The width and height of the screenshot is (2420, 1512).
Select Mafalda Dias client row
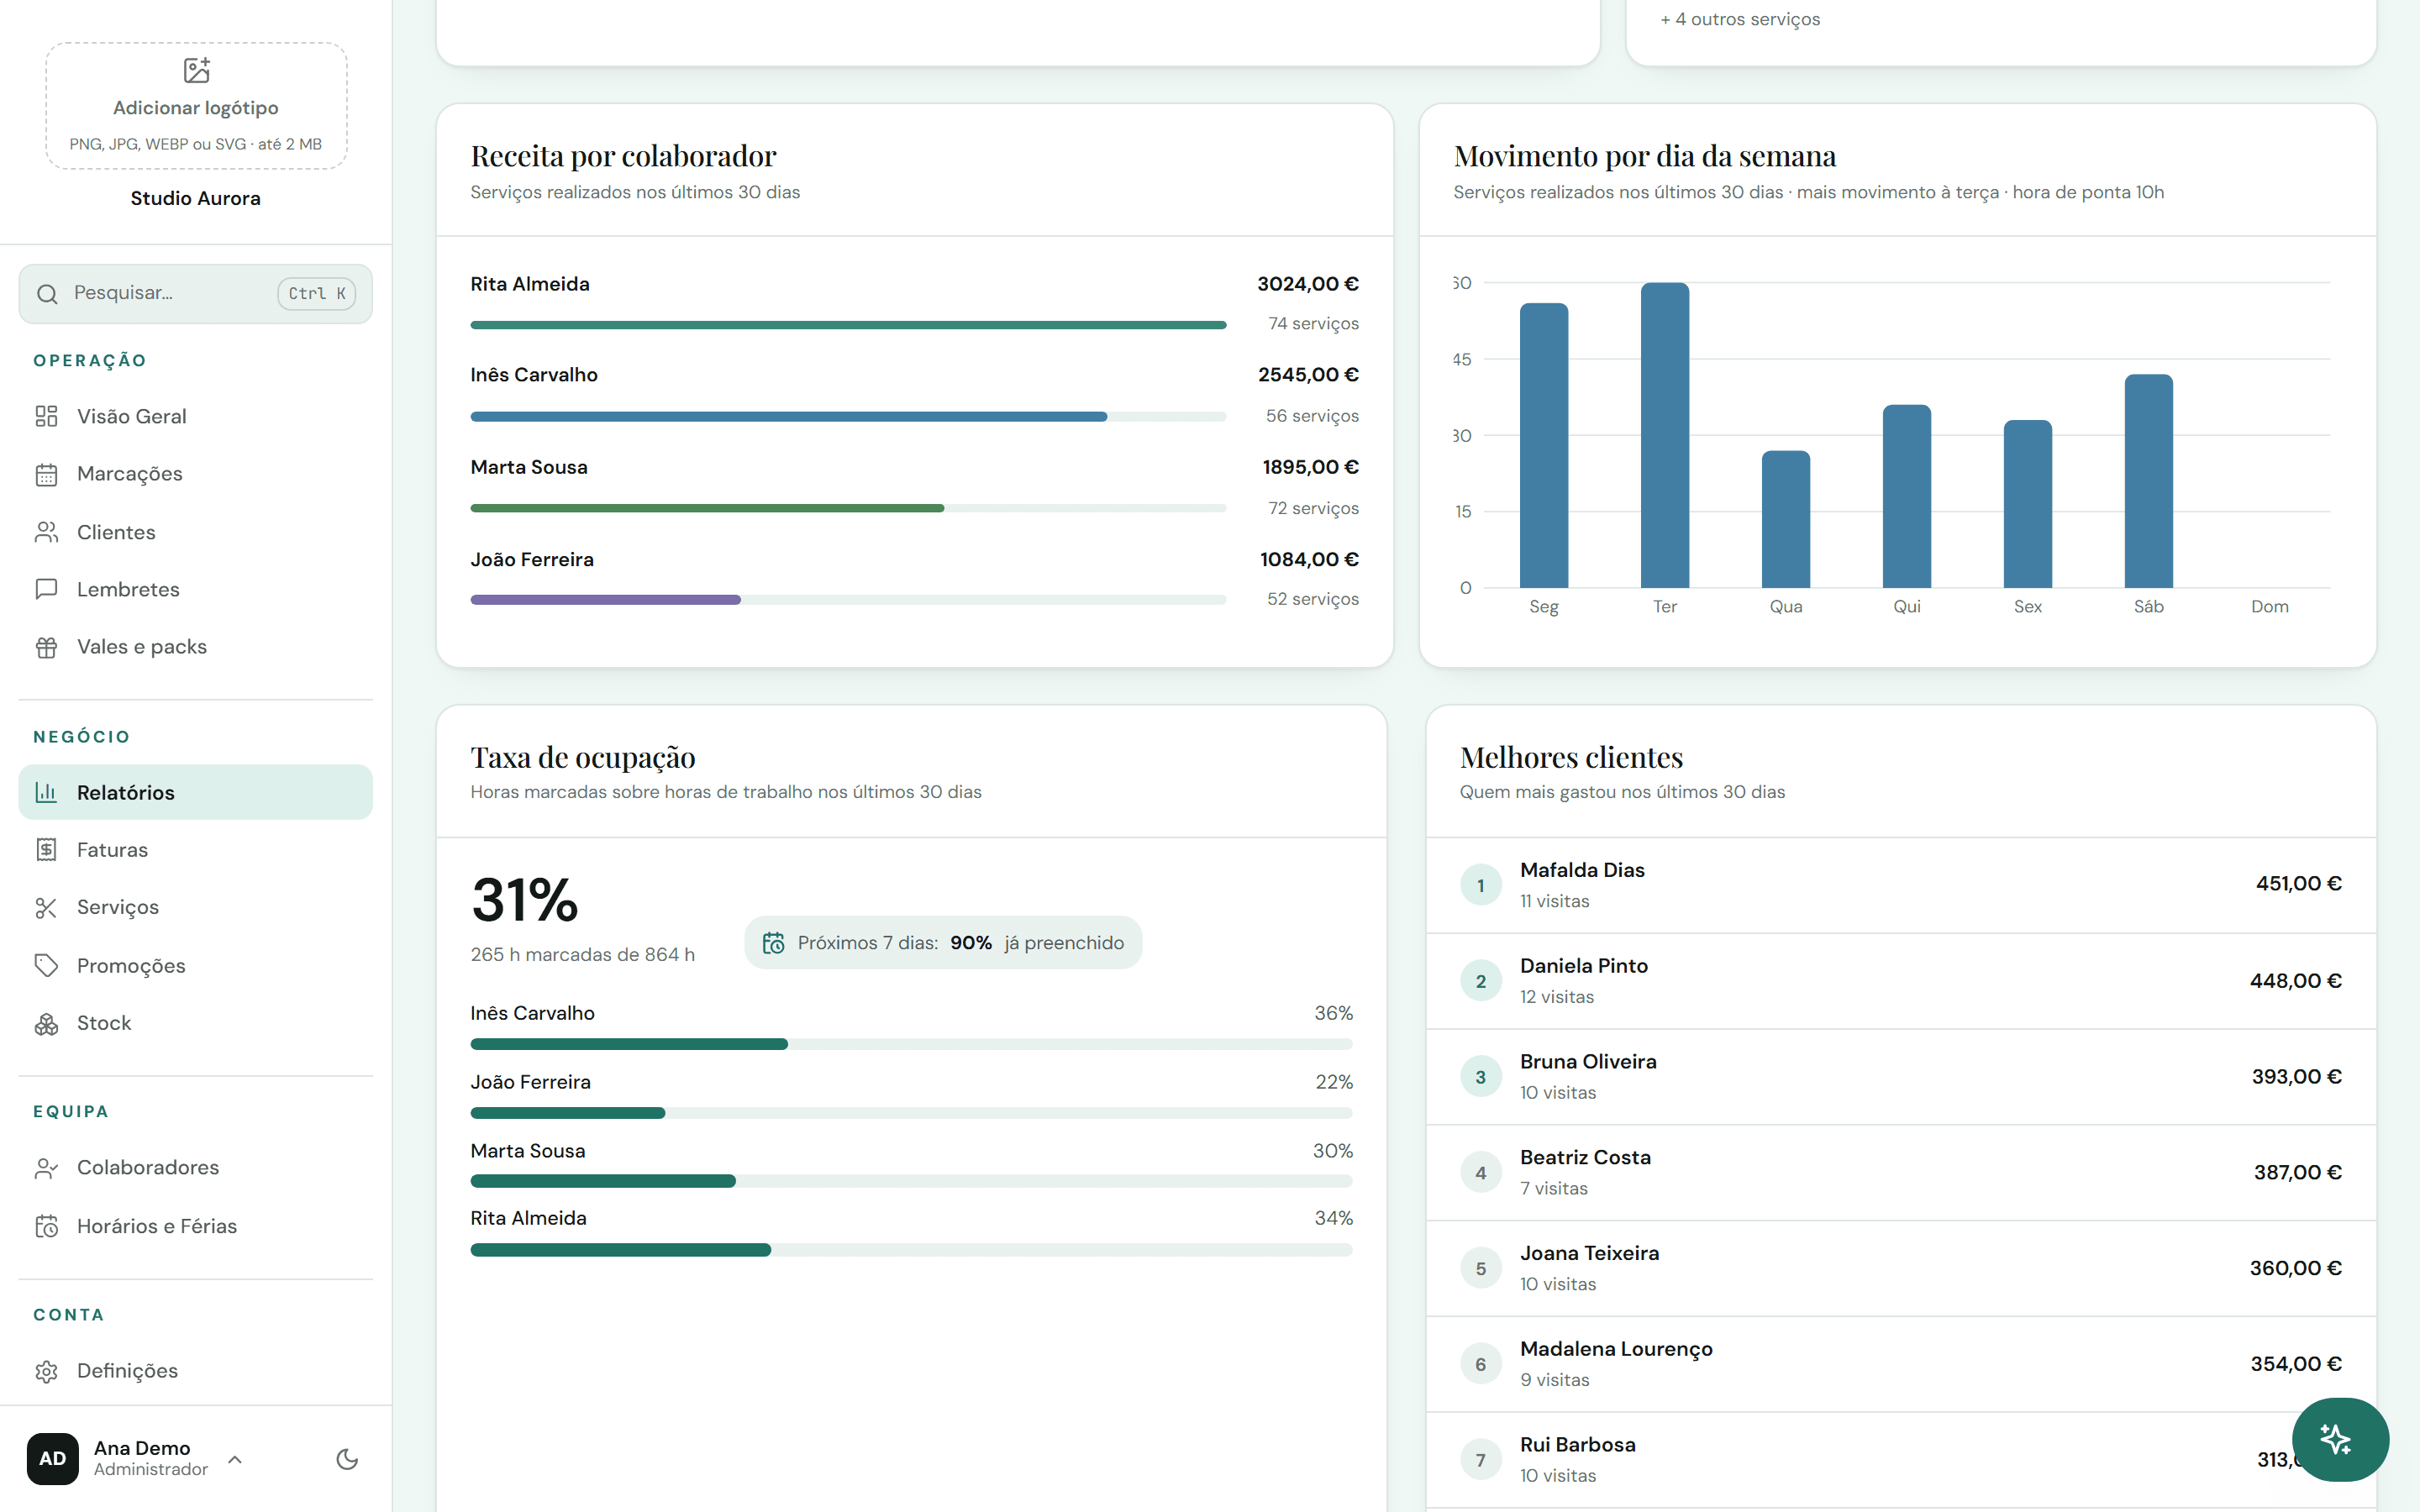tap(1900, 885)
